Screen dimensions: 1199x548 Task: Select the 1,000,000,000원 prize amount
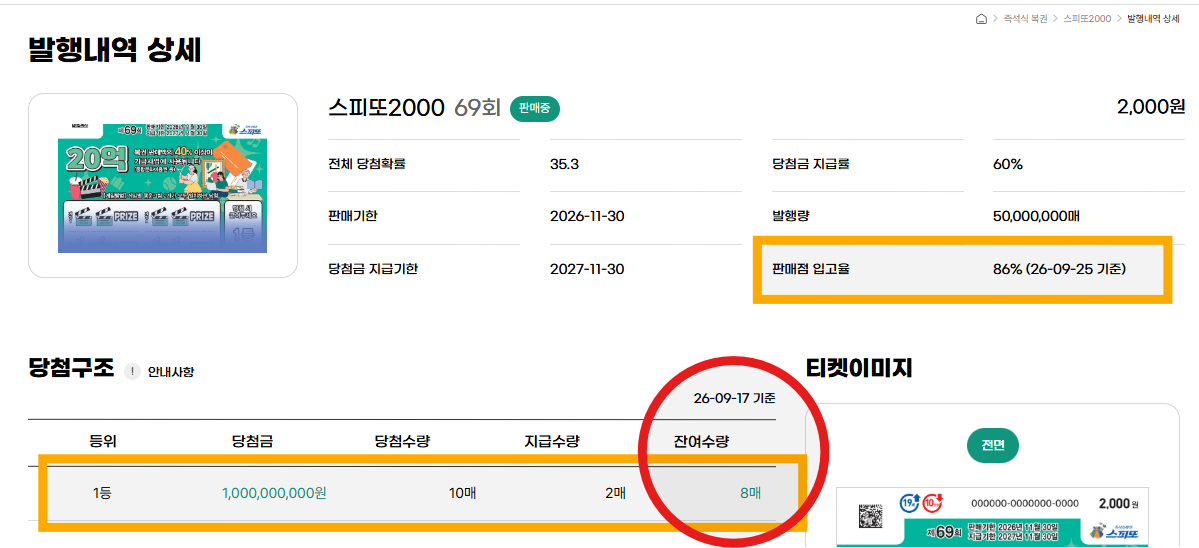point(274,493)
